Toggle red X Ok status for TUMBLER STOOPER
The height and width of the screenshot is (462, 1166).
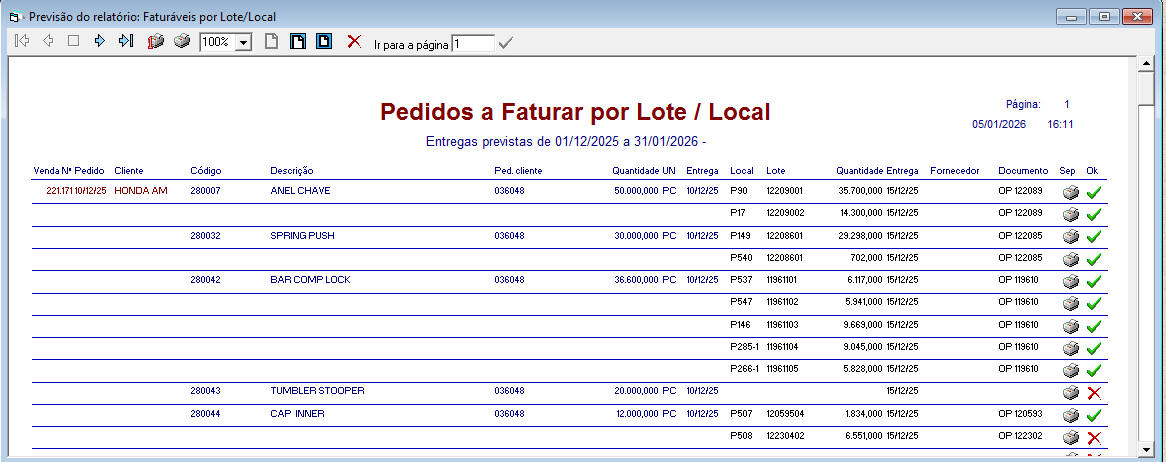(1093, 393)
